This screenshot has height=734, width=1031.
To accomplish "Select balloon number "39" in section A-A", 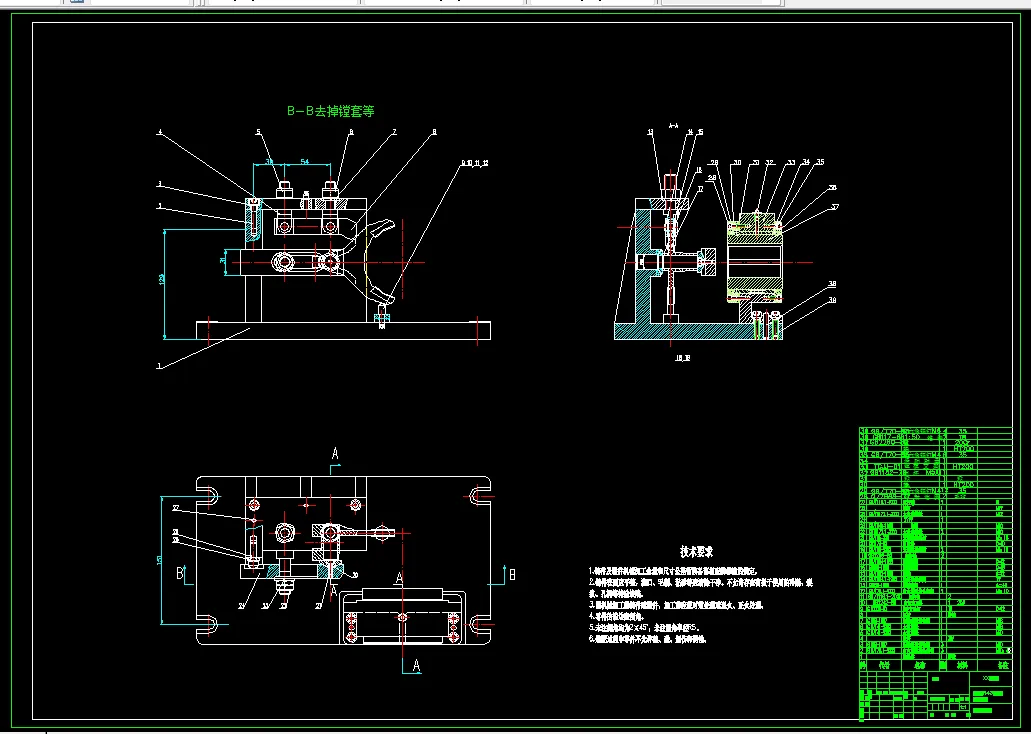I will pos(832,300).
